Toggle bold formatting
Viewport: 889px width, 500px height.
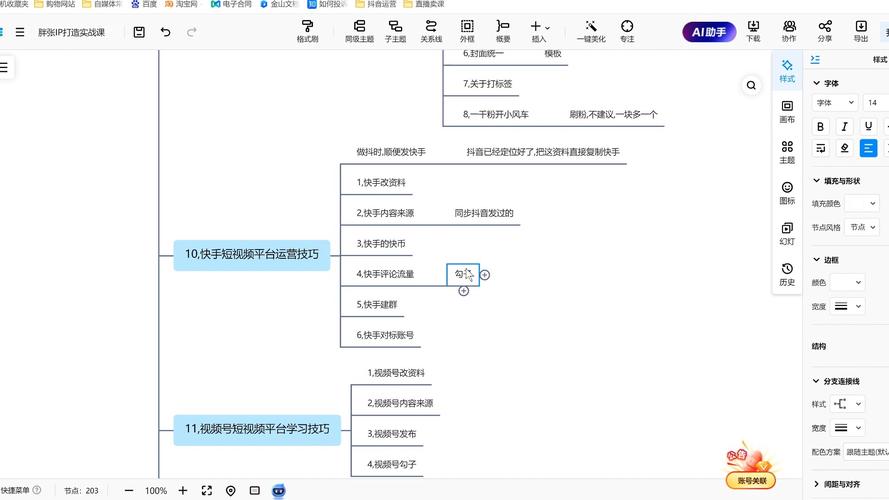coord(820,126)
